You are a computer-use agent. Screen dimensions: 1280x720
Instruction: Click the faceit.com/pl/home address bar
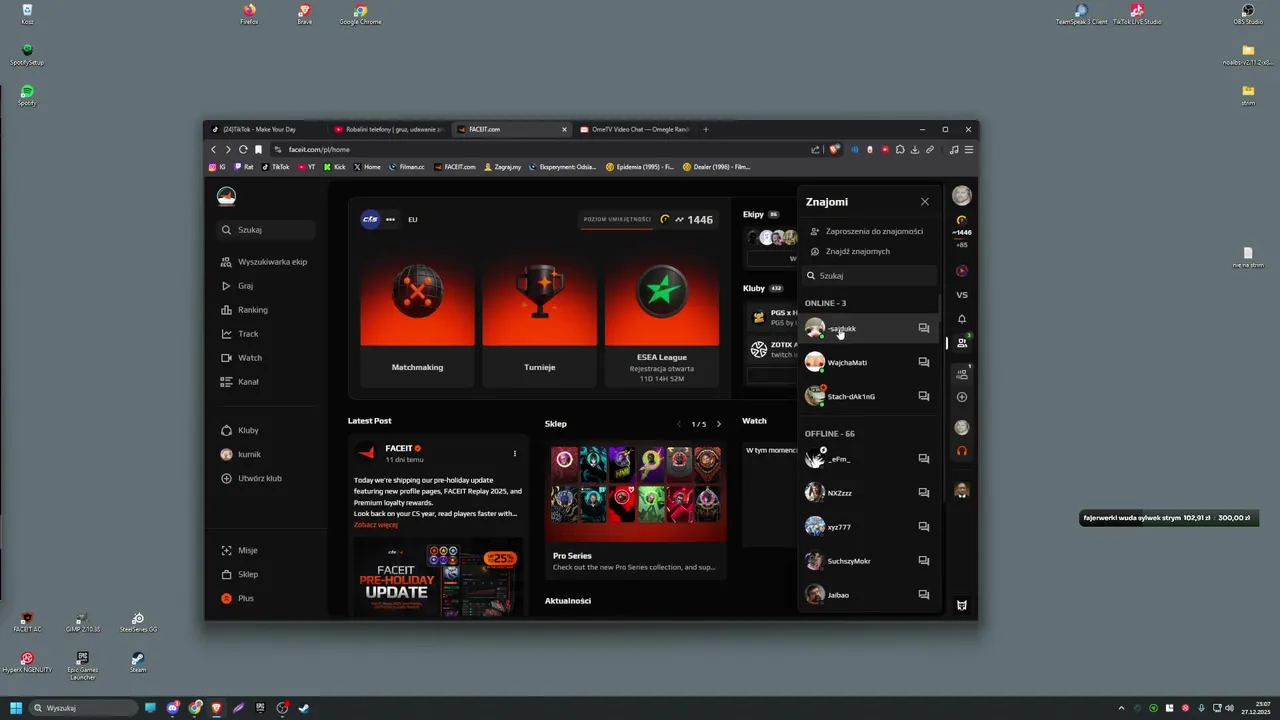coord(540,149)
